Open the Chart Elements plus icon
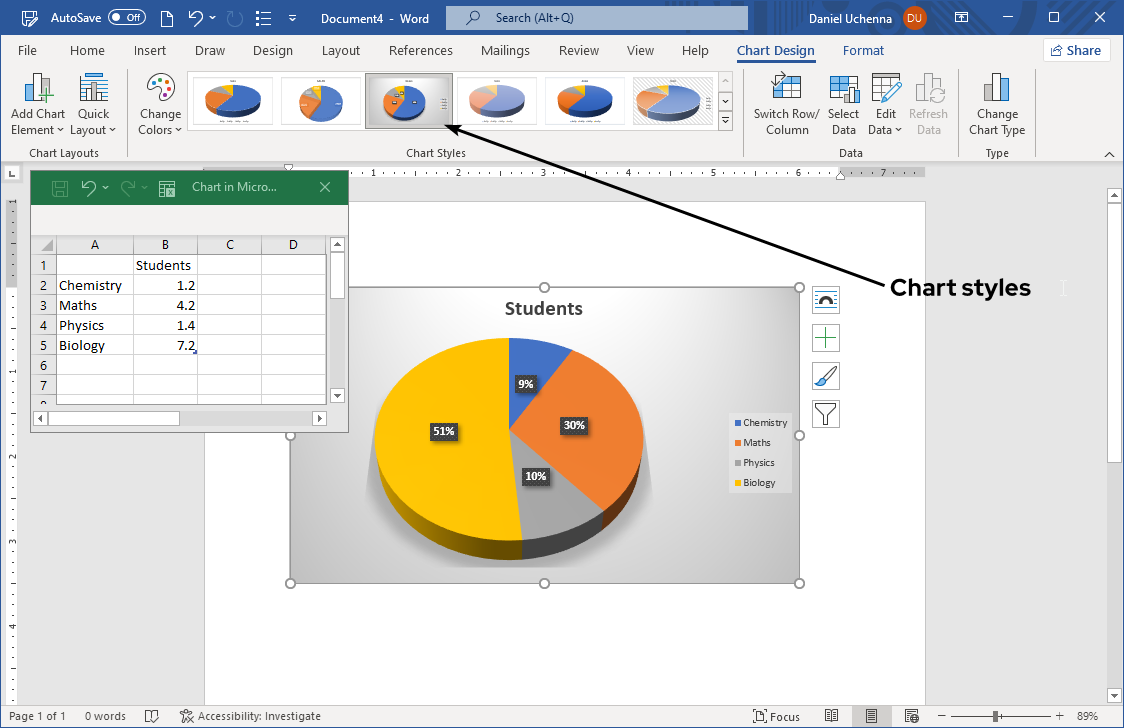Screen dimensions: 1124x728 [x=825, y=337]
